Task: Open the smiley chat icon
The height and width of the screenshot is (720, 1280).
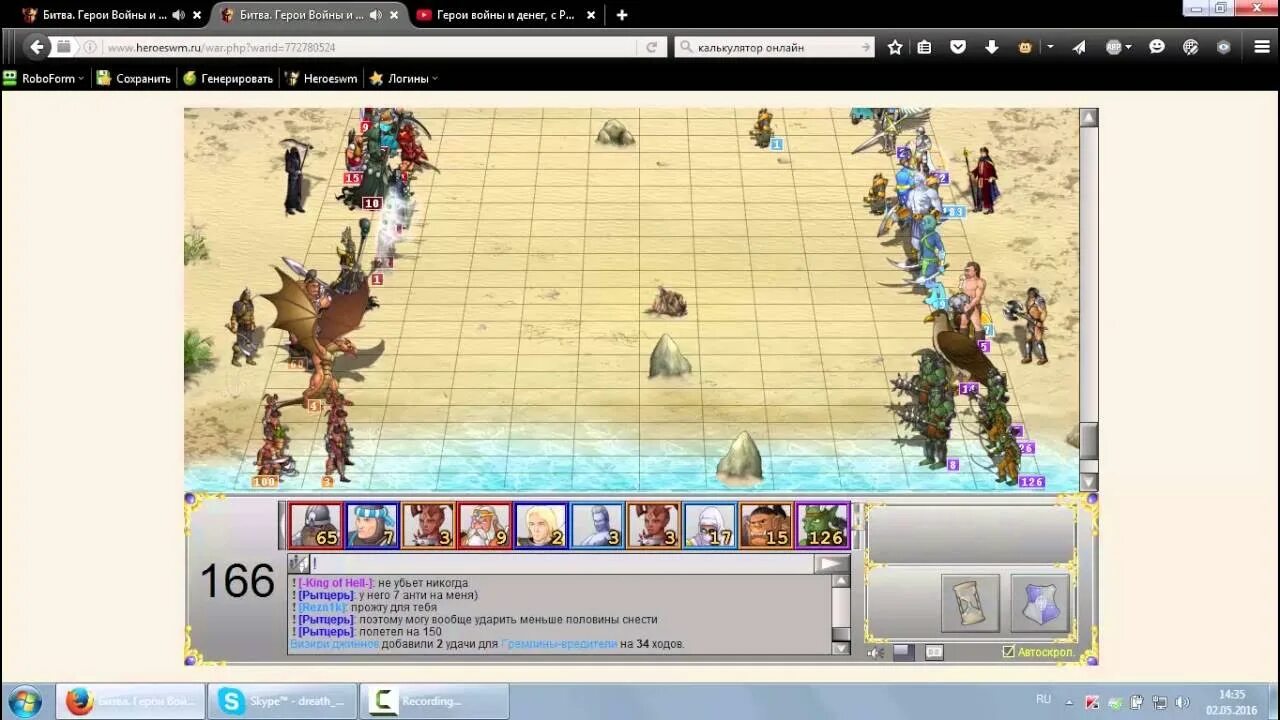Action: pyautogui.click(x=1157, y=47)
